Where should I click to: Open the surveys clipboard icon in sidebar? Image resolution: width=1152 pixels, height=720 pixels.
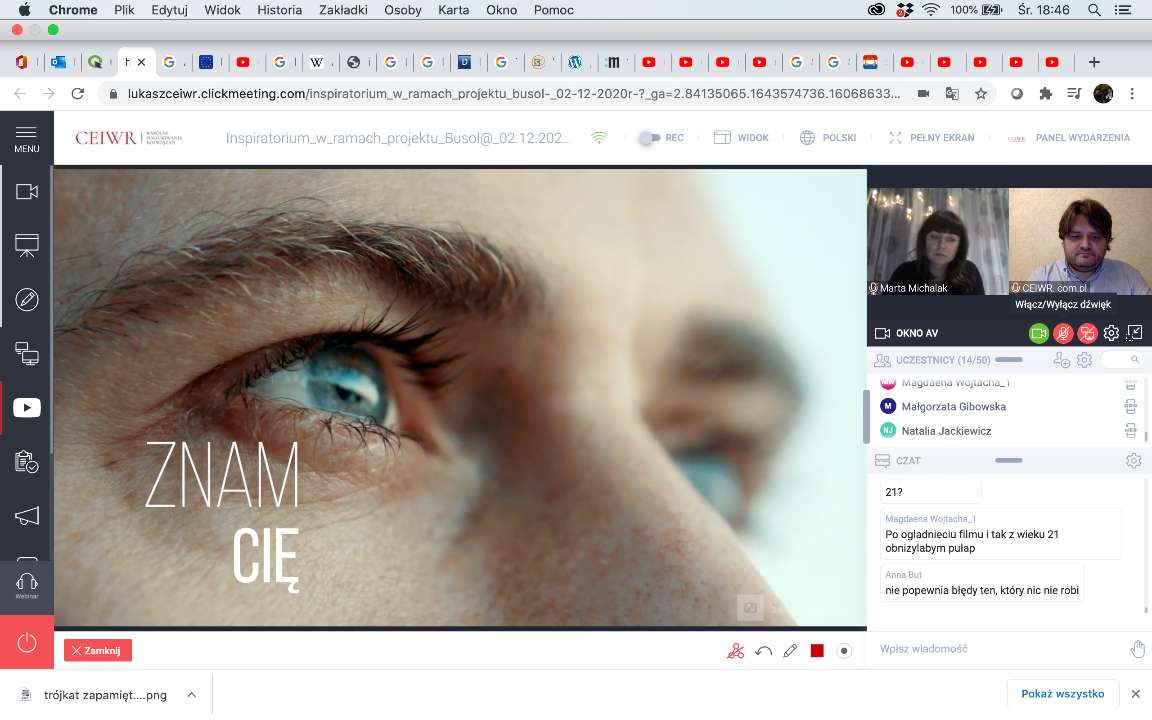pyautogui.click(x=27, y=462)
